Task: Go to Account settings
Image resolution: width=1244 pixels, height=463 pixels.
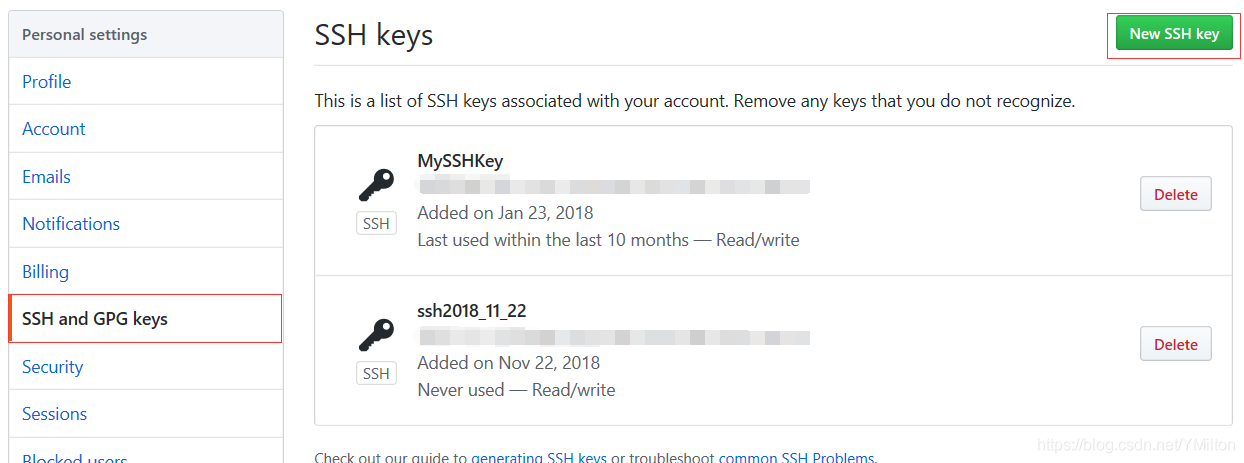Action: click(x=146, y=129)
